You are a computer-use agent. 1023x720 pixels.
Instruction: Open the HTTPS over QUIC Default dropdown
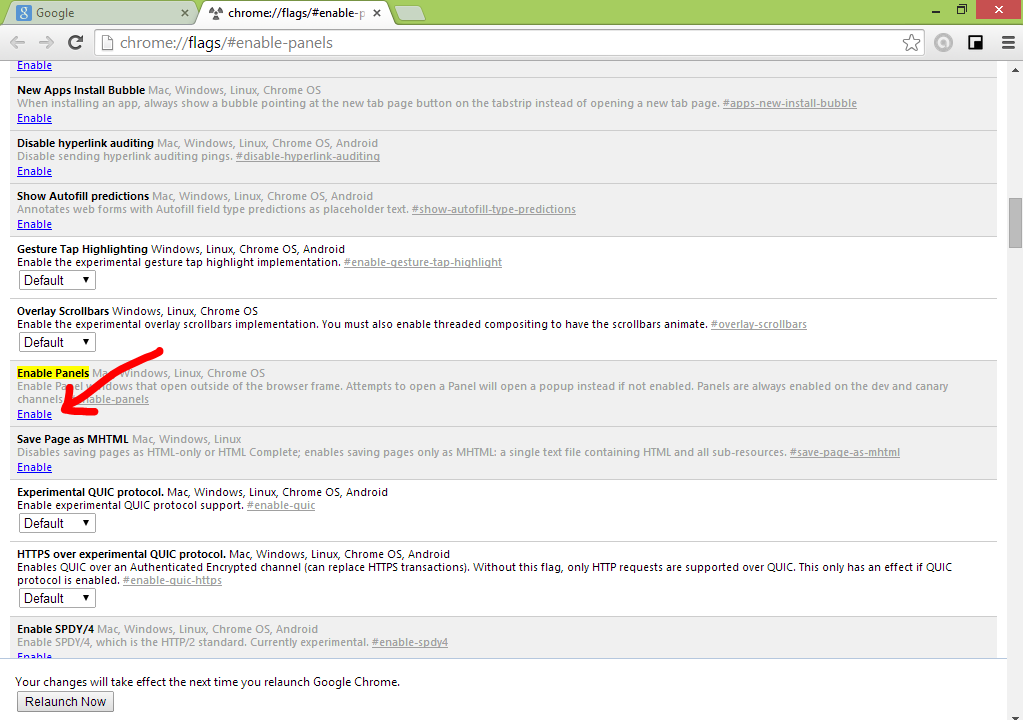point(57,598)
